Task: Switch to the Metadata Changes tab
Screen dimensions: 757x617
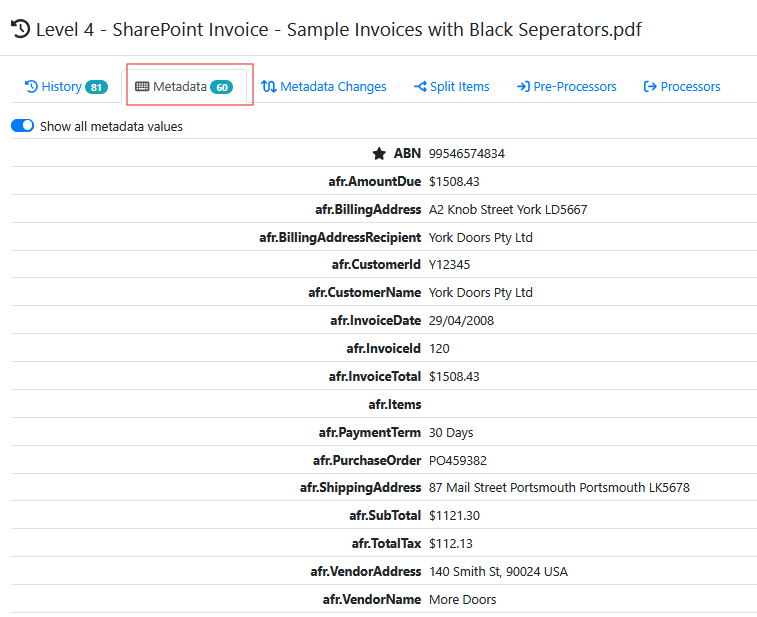Action: (x=333, y=87)
